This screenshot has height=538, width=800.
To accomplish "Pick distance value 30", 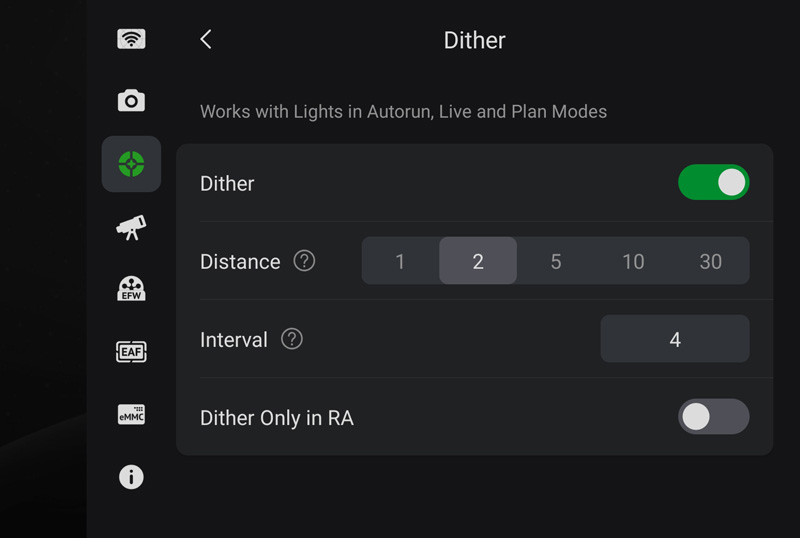I will (710, 261).
